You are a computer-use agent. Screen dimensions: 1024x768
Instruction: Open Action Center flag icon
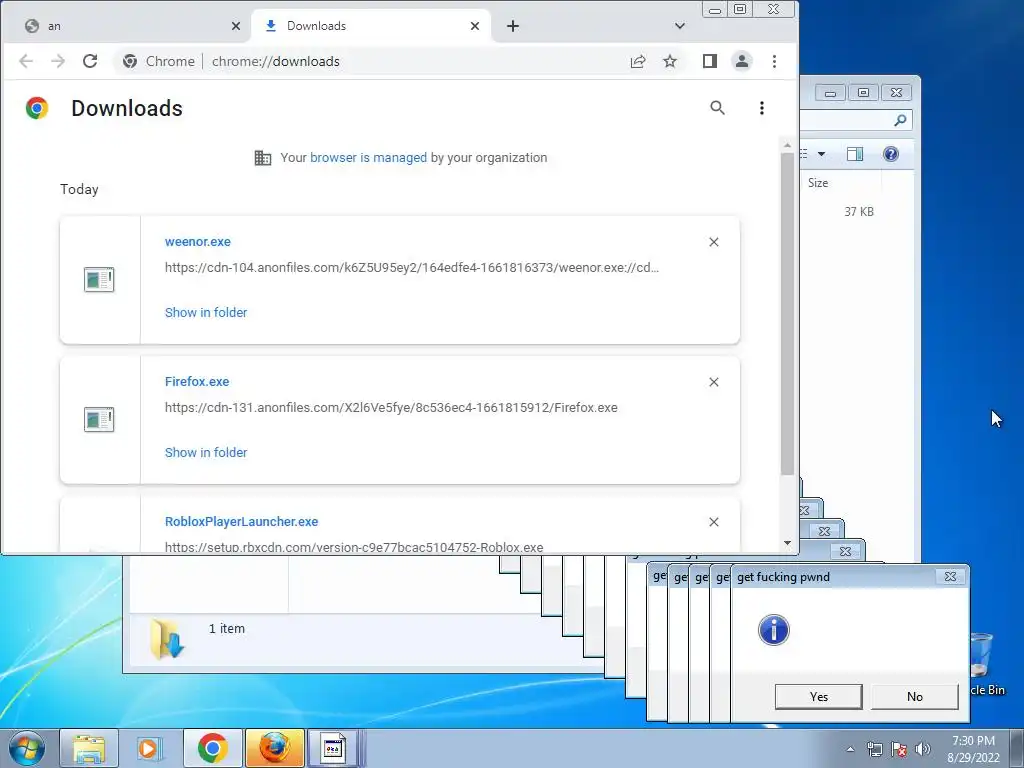coord(899,749)
